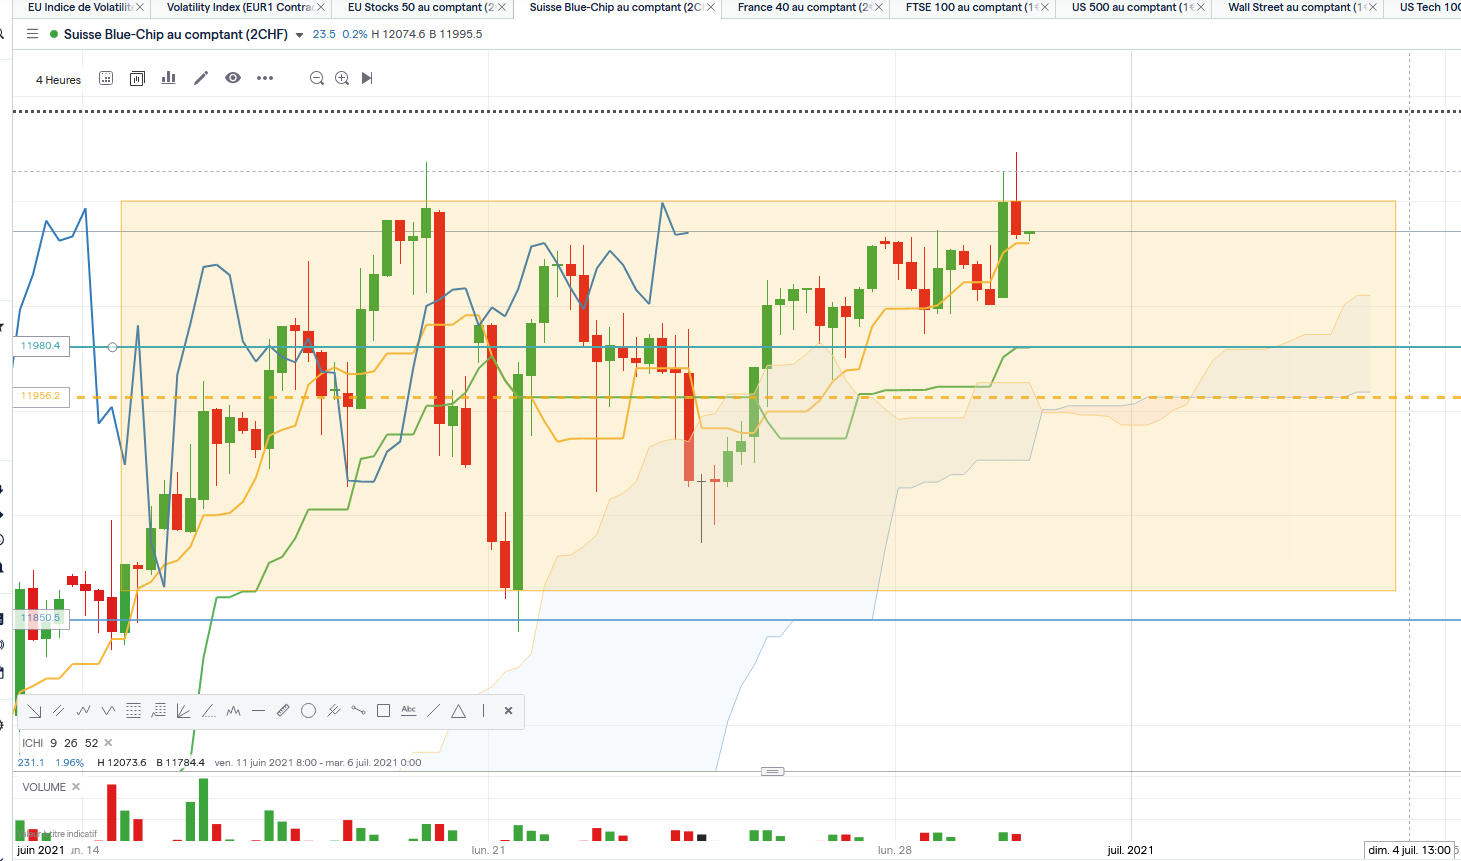
Task: Select the angled trend line tool
Action: point(208,711)
